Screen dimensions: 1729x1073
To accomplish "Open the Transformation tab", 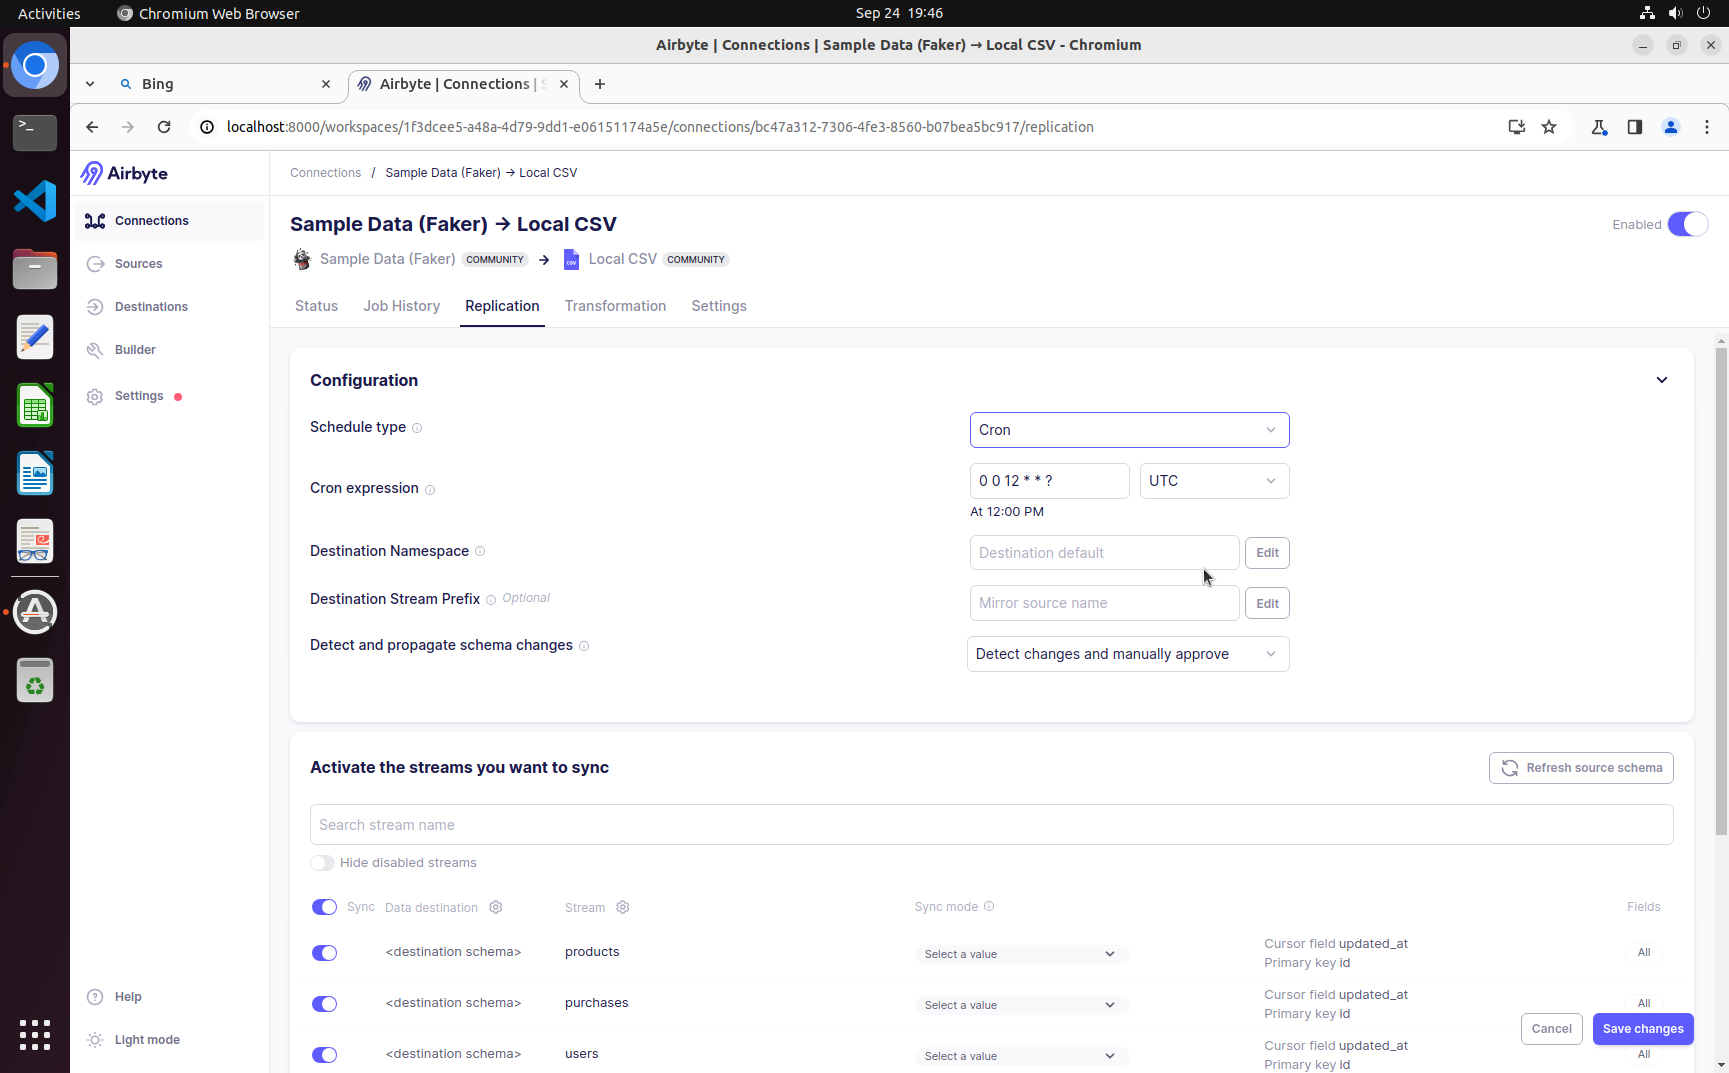I will [x=615, y=306].
